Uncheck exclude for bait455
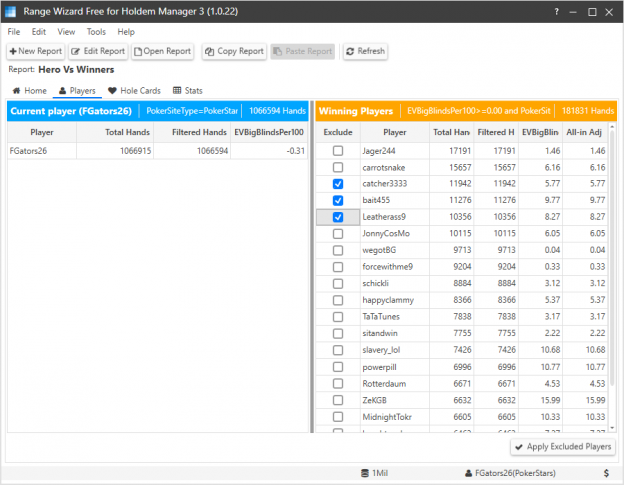This screenshot has height=485, width=624. tap(338, 201)
